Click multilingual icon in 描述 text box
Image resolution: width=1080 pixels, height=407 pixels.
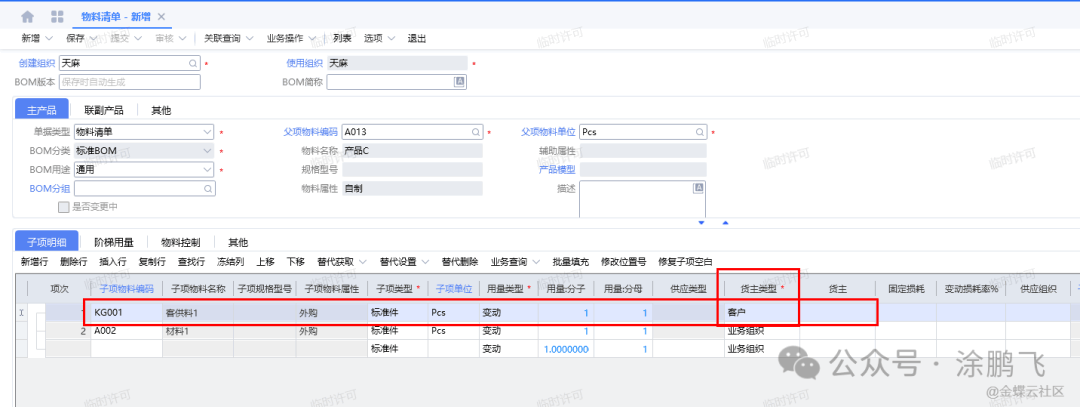[699, 188]
